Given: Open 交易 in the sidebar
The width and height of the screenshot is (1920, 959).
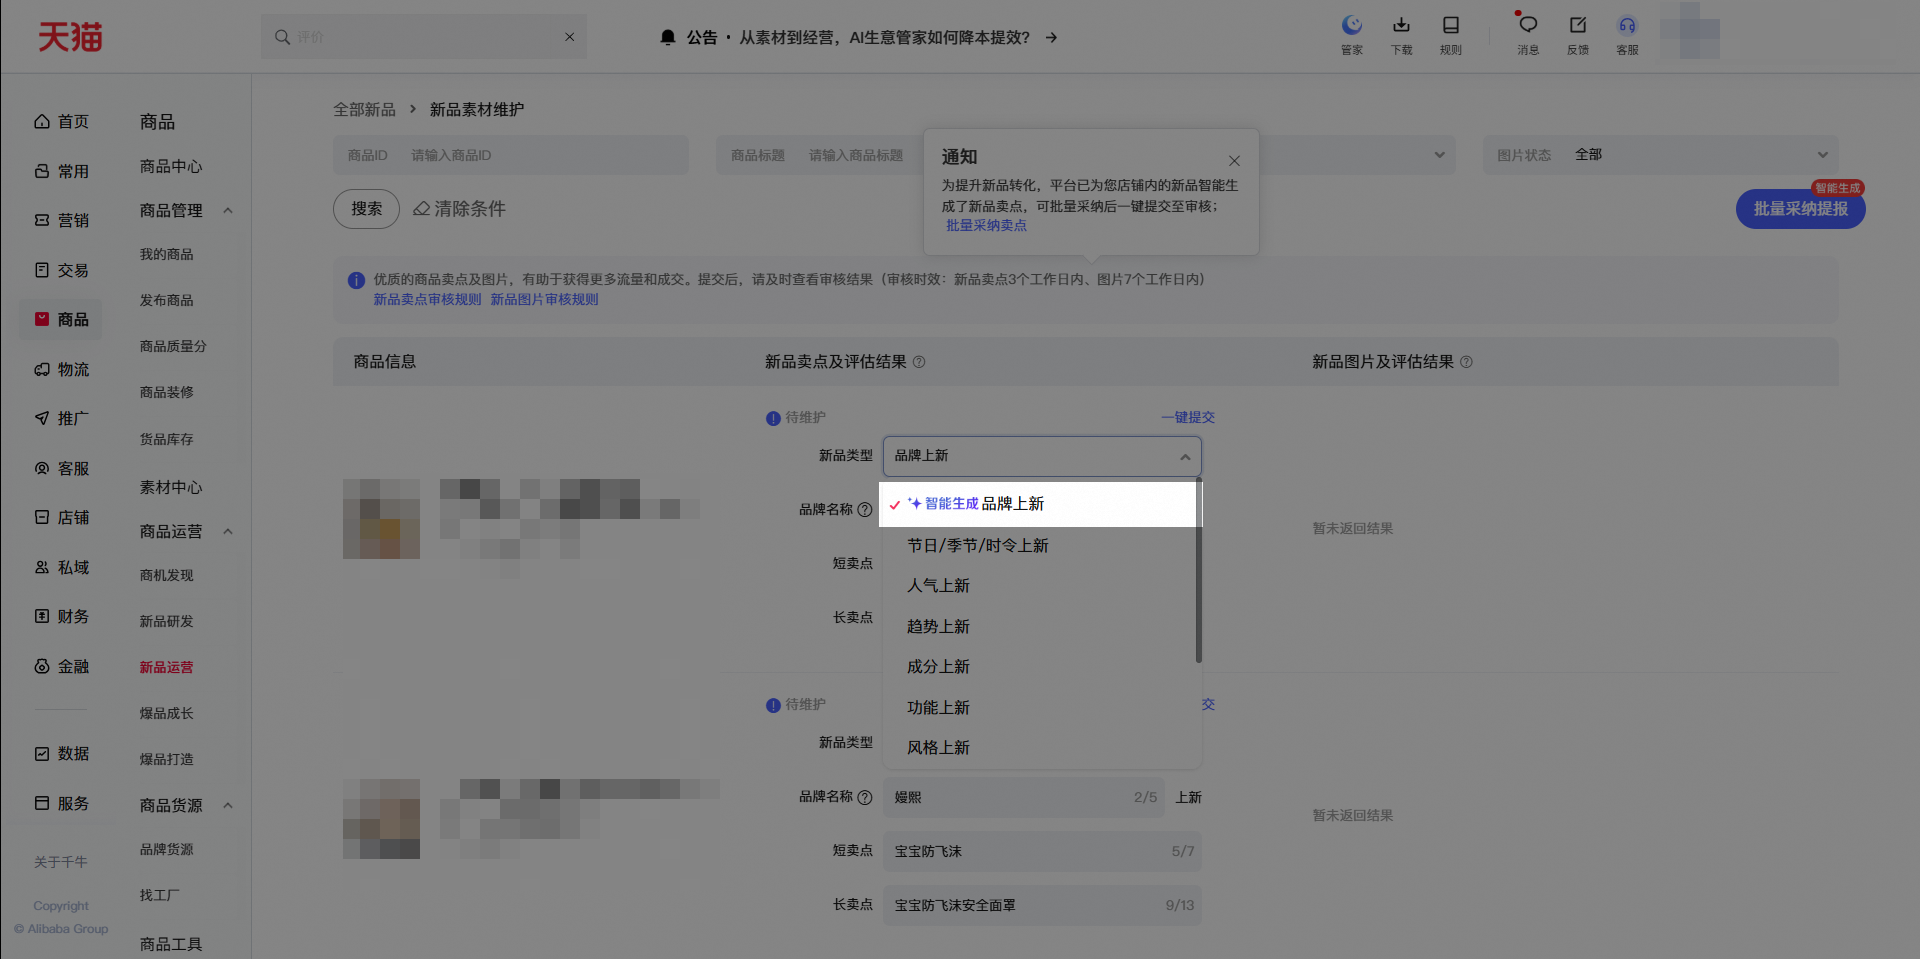Looking at the screenshot, I should pyautogui.click(x=62, y=270).
